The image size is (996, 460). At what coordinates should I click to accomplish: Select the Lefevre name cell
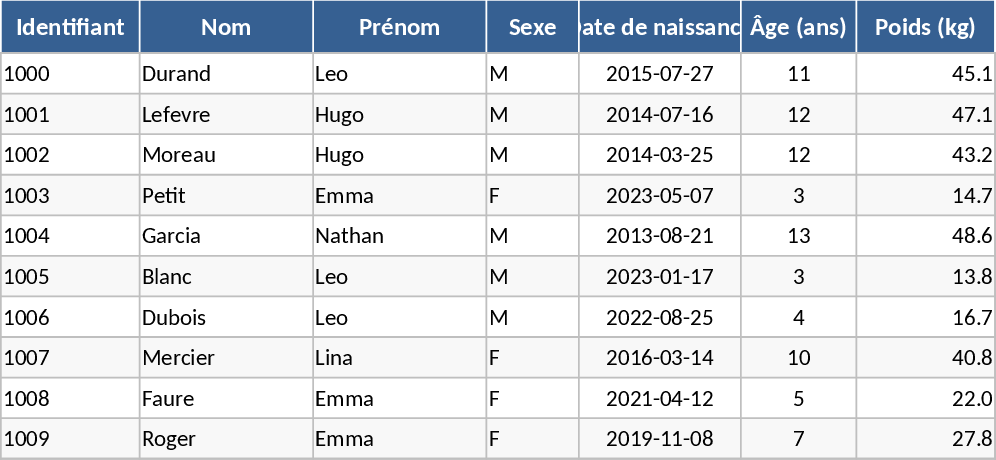[226, 115]
